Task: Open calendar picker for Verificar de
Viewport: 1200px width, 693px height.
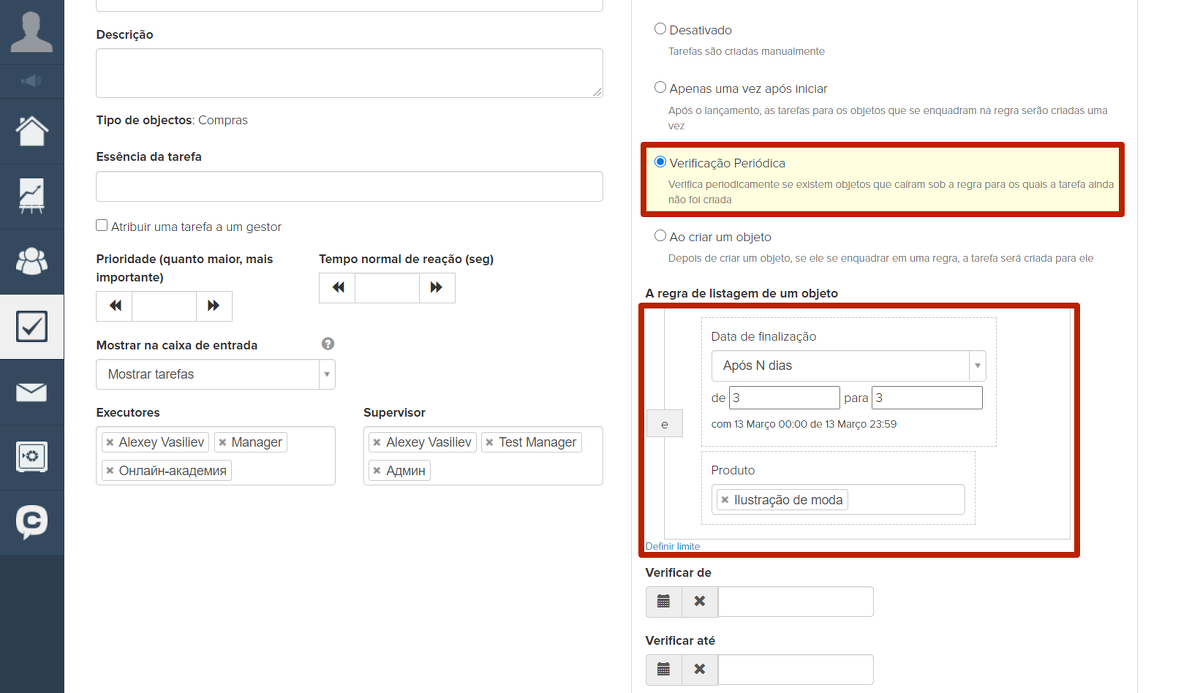Action: click(663, 602)
